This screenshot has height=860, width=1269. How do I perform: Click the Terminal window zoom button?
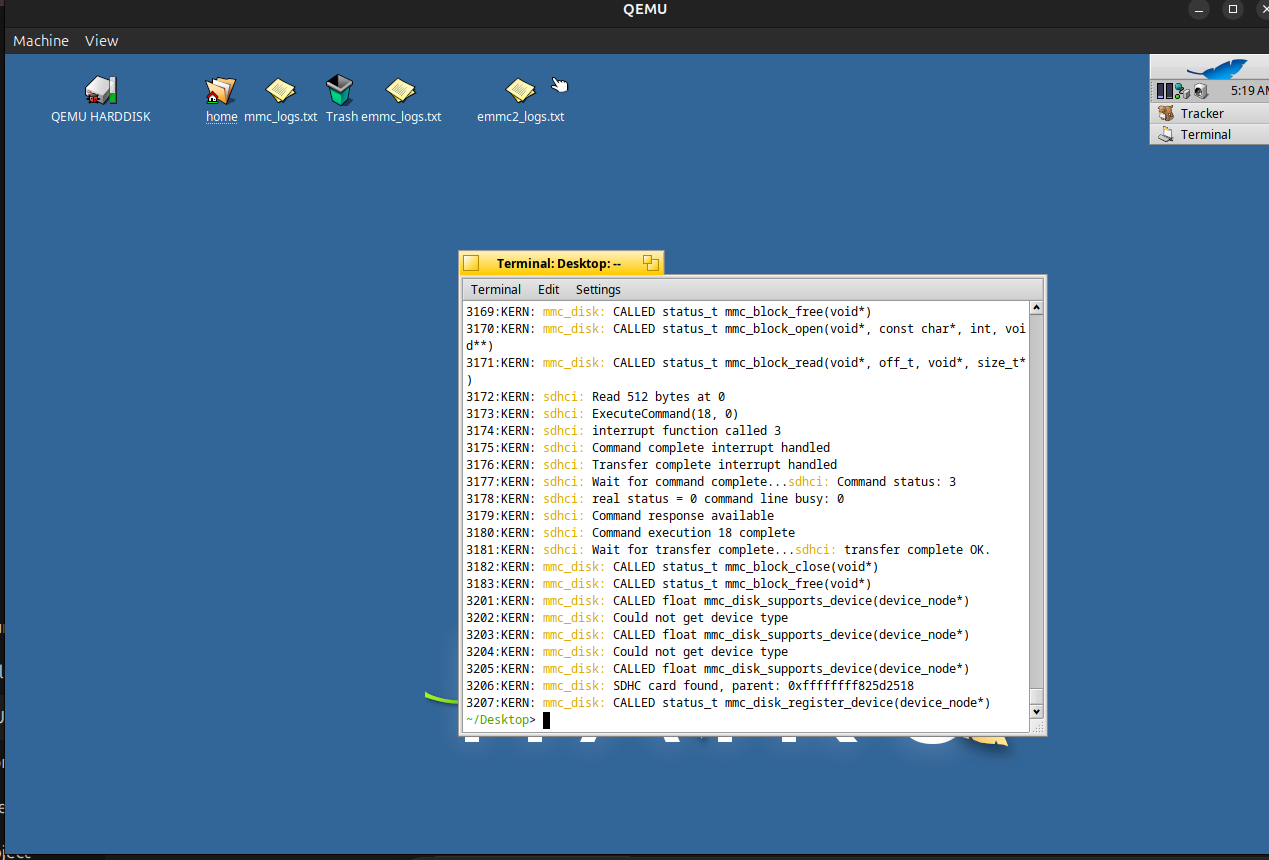coord(651,263)
